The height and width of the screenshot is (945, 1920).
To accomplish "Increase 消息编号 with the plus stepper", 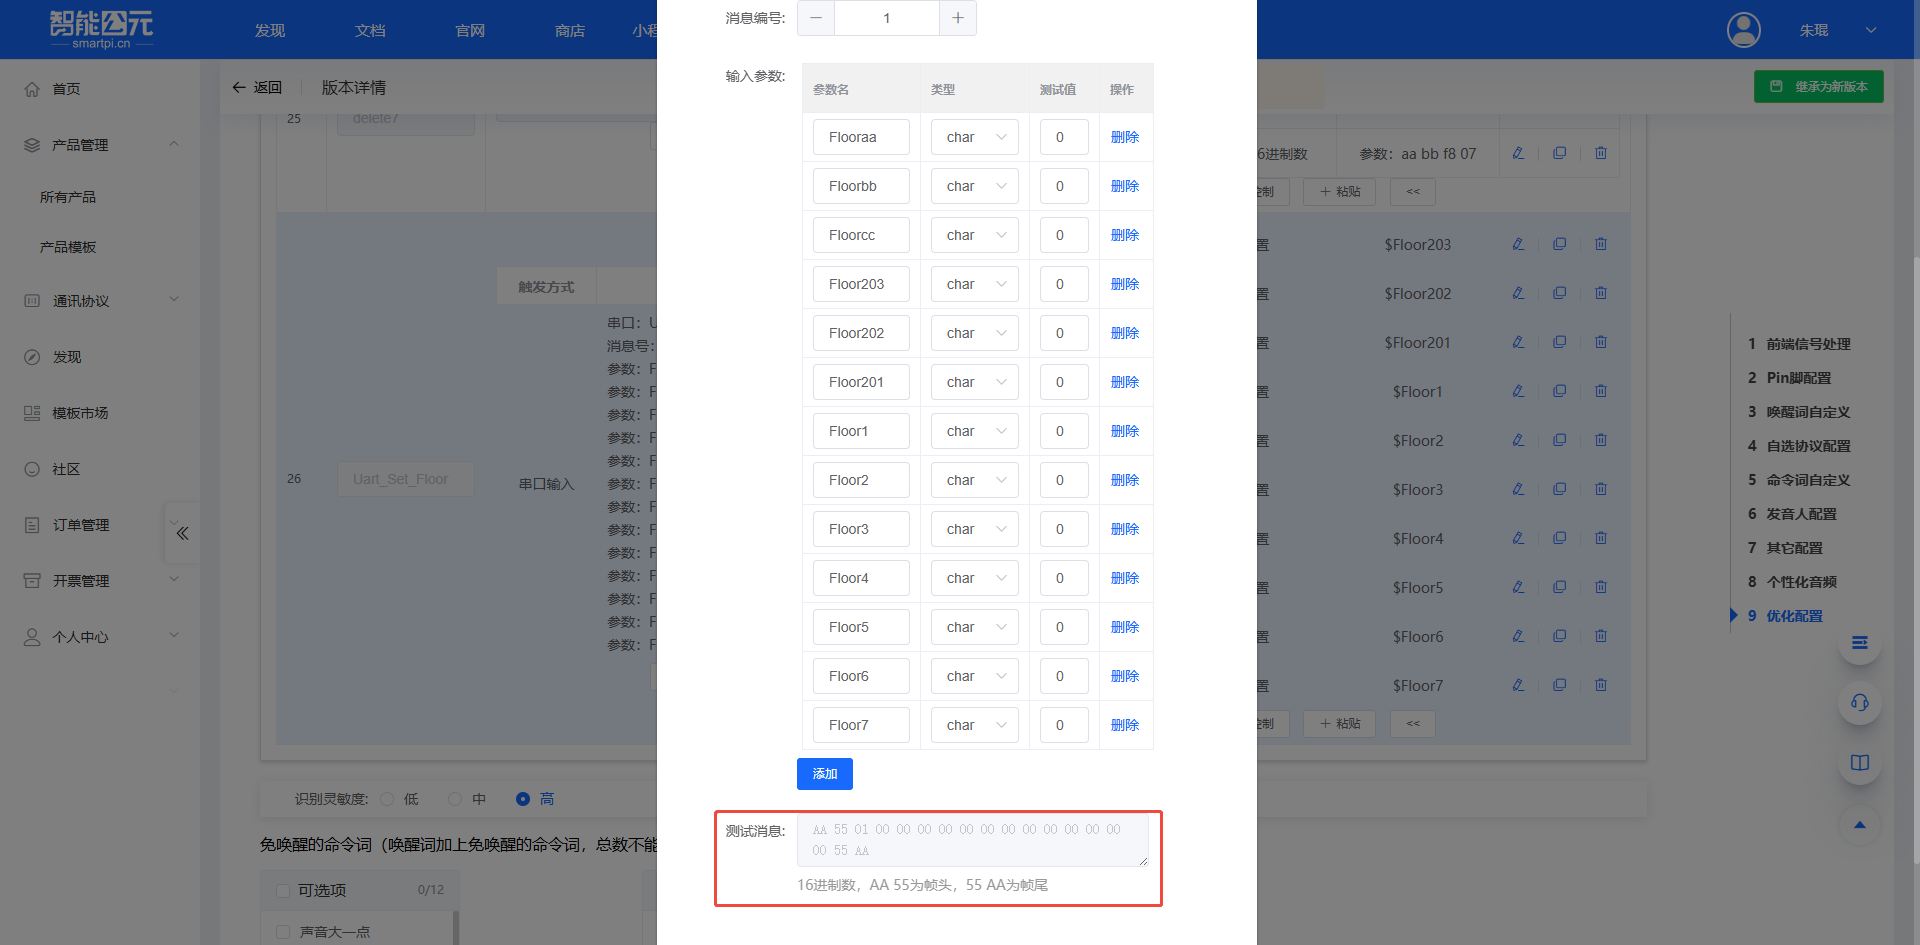I will 957,18.
